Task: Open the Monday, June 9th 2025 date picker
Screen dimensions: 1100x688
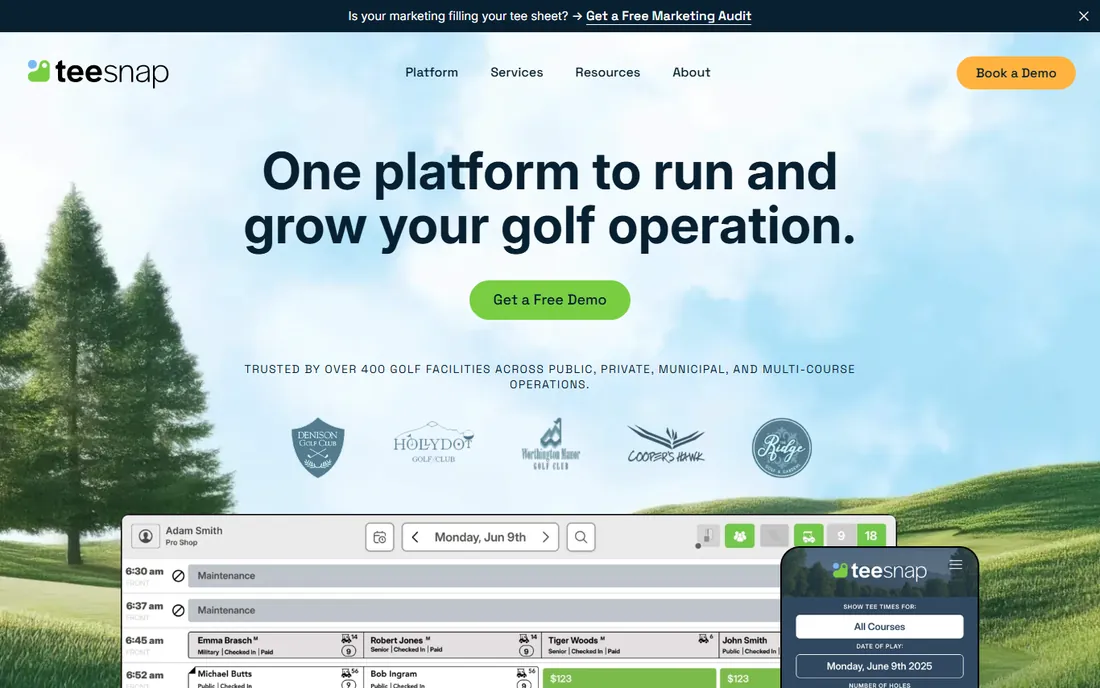Action: coord(879,666)
